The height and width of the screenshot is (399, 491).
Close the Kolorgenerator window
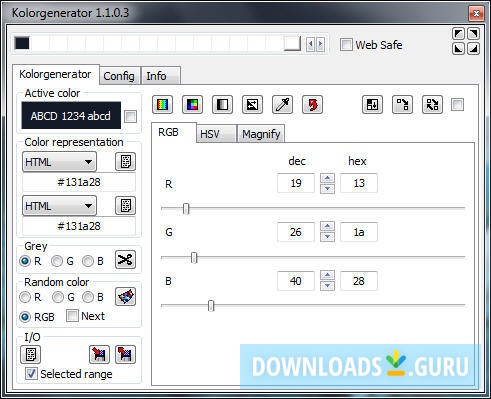(476, 14)
